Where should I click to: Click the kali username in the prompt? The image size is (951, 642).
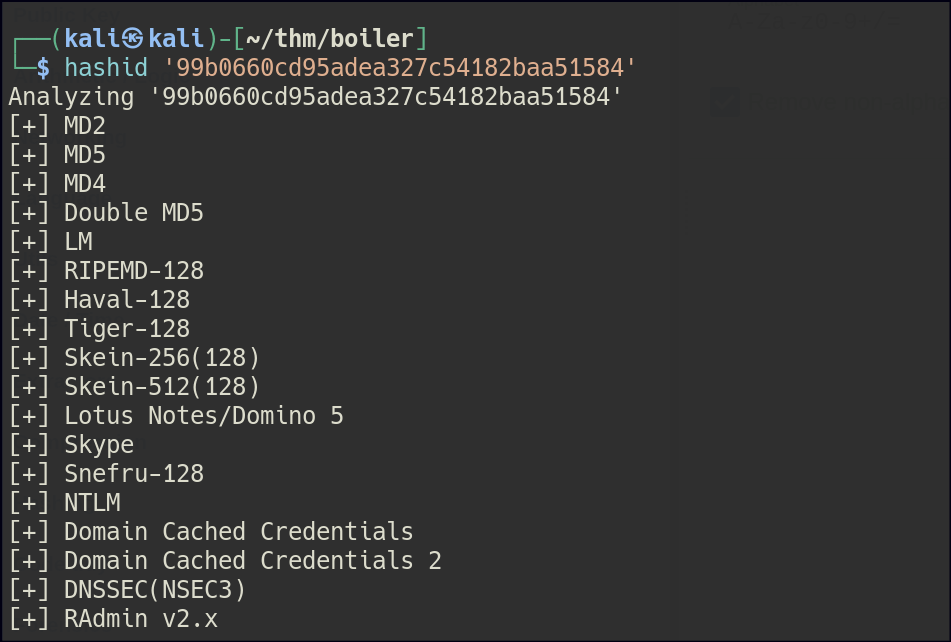(92, 39)
